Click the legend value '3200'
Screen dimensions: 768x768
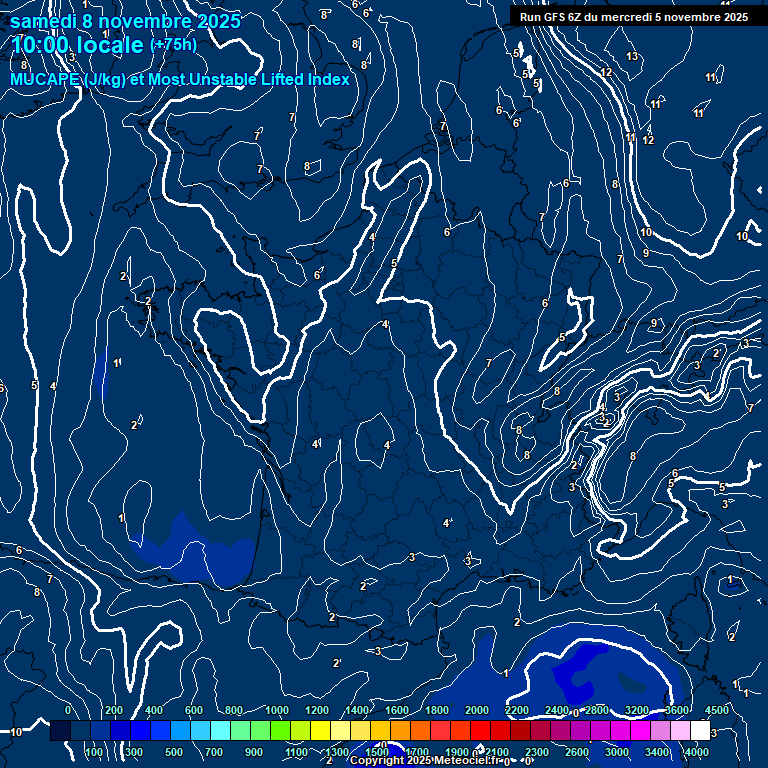click(637, 710)
